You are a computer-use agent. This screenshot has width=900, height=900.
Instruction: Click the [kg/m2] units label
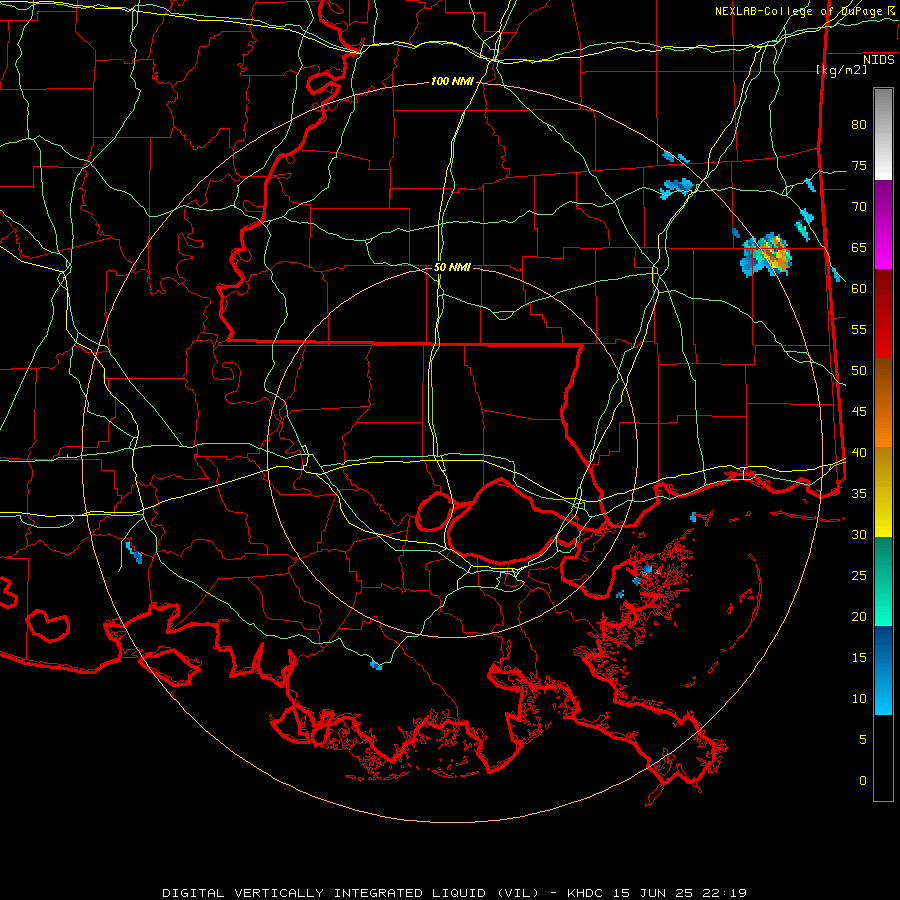pos(841,69)
